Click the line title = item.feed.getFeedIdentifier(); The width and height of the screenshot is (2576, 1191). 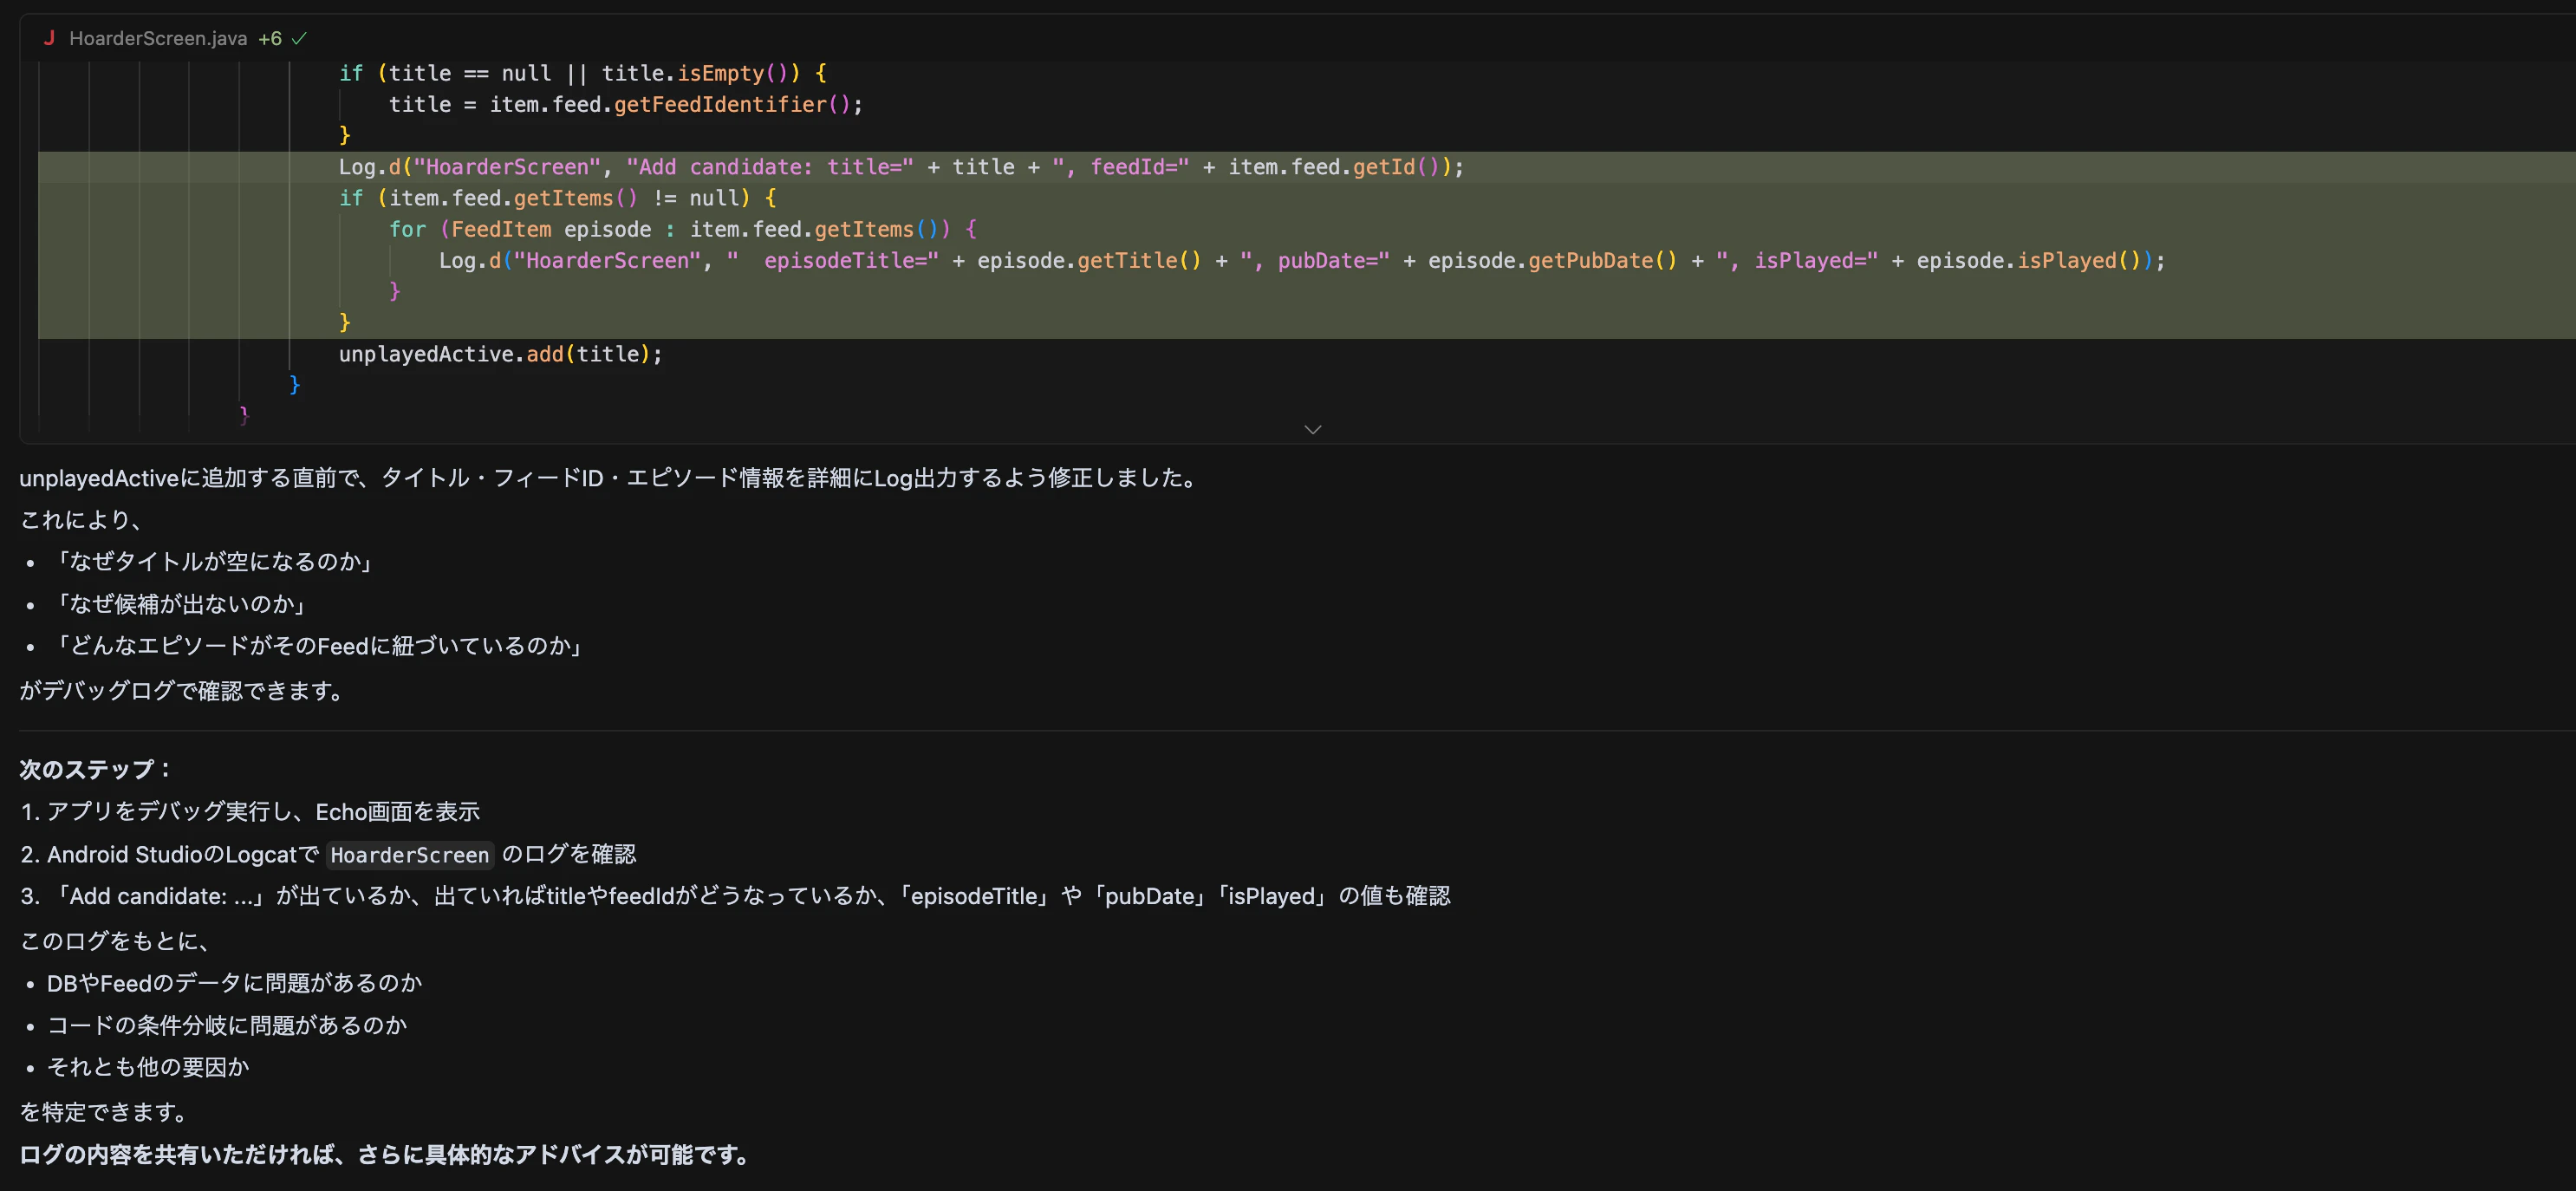pos(625,104)
